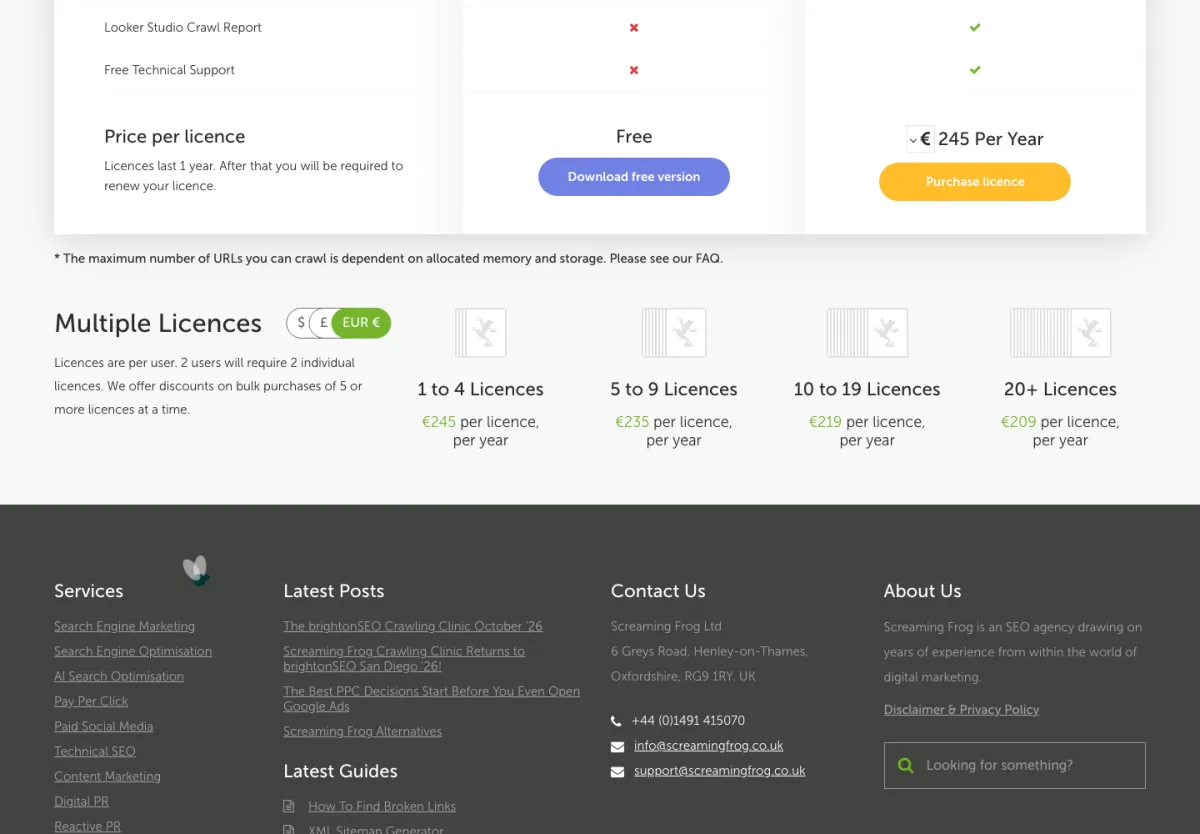Click the €235 per licence price
This screenshot has height=834, width=1200.
[x=632, y=421]
